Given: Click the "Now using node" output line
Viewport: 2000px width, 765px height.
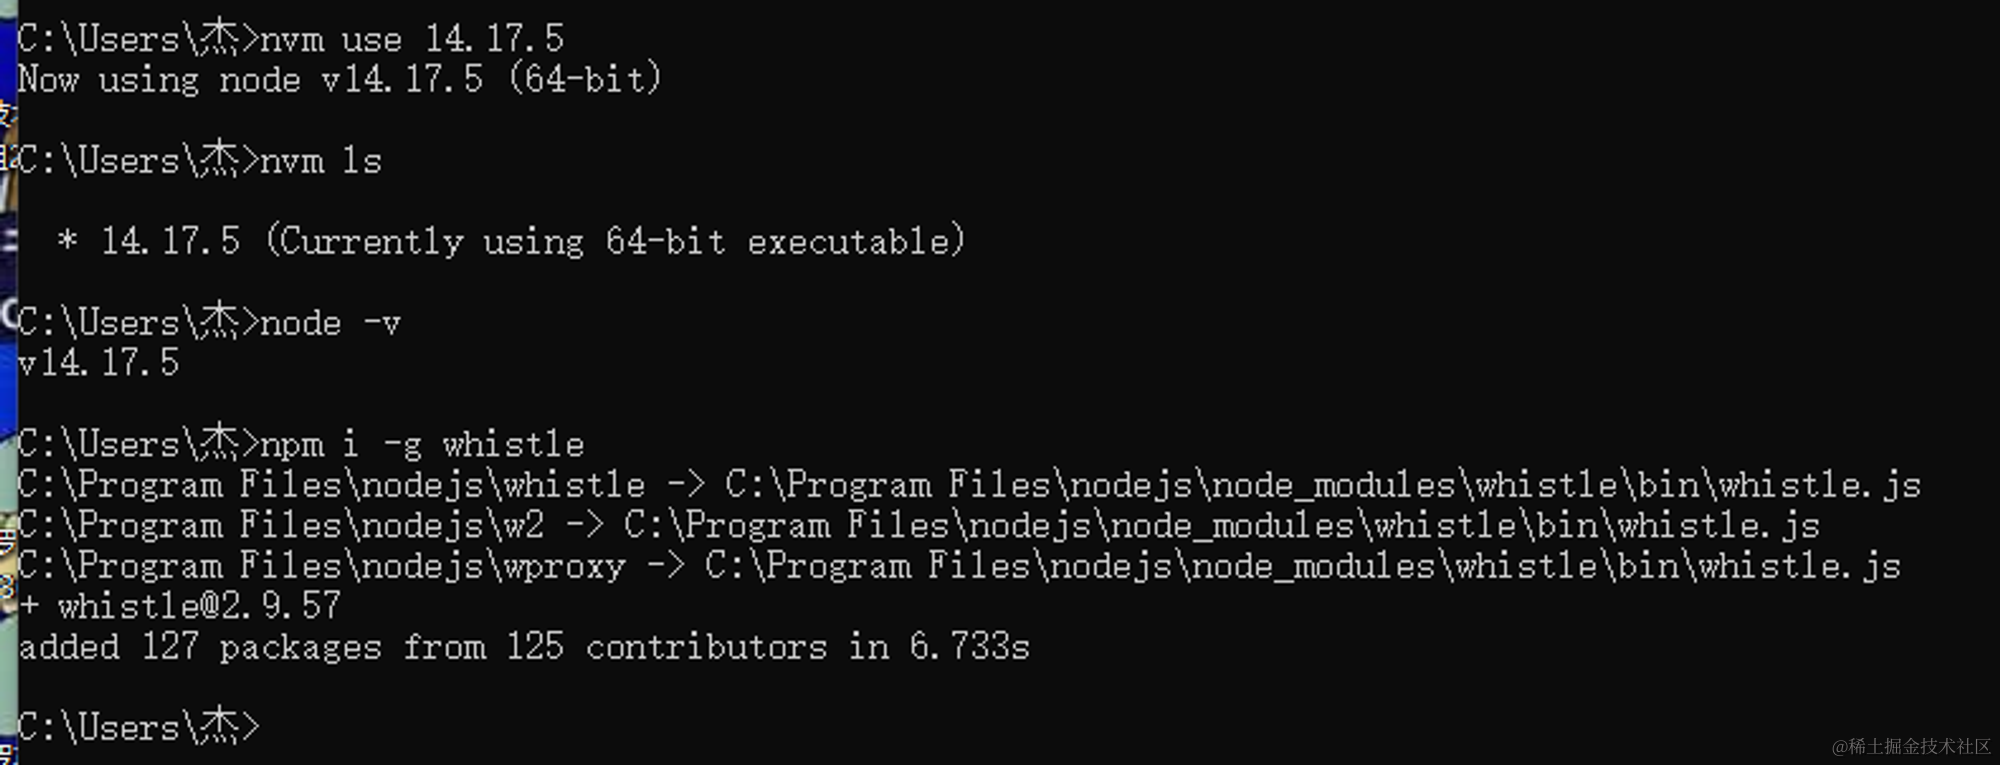Looking at the screenshot, I should pos(159,80).
